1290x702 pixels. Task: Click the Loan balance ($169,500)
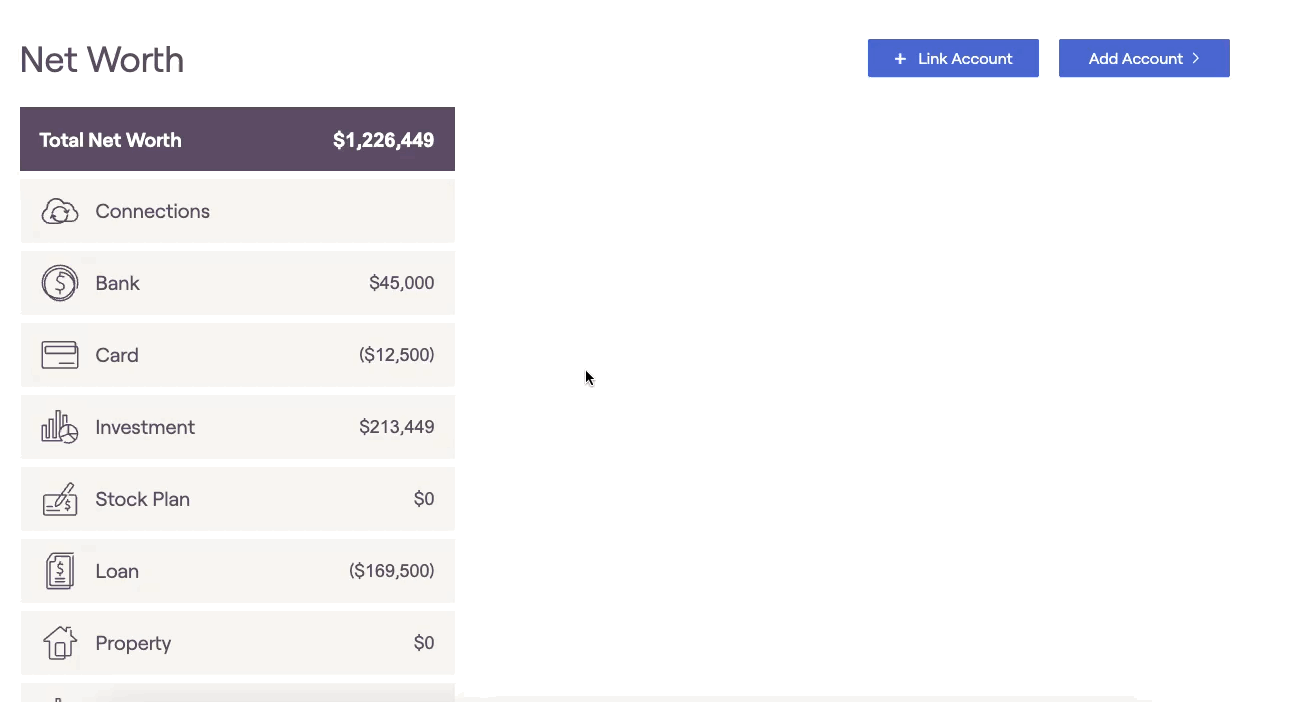pos(391,571)
